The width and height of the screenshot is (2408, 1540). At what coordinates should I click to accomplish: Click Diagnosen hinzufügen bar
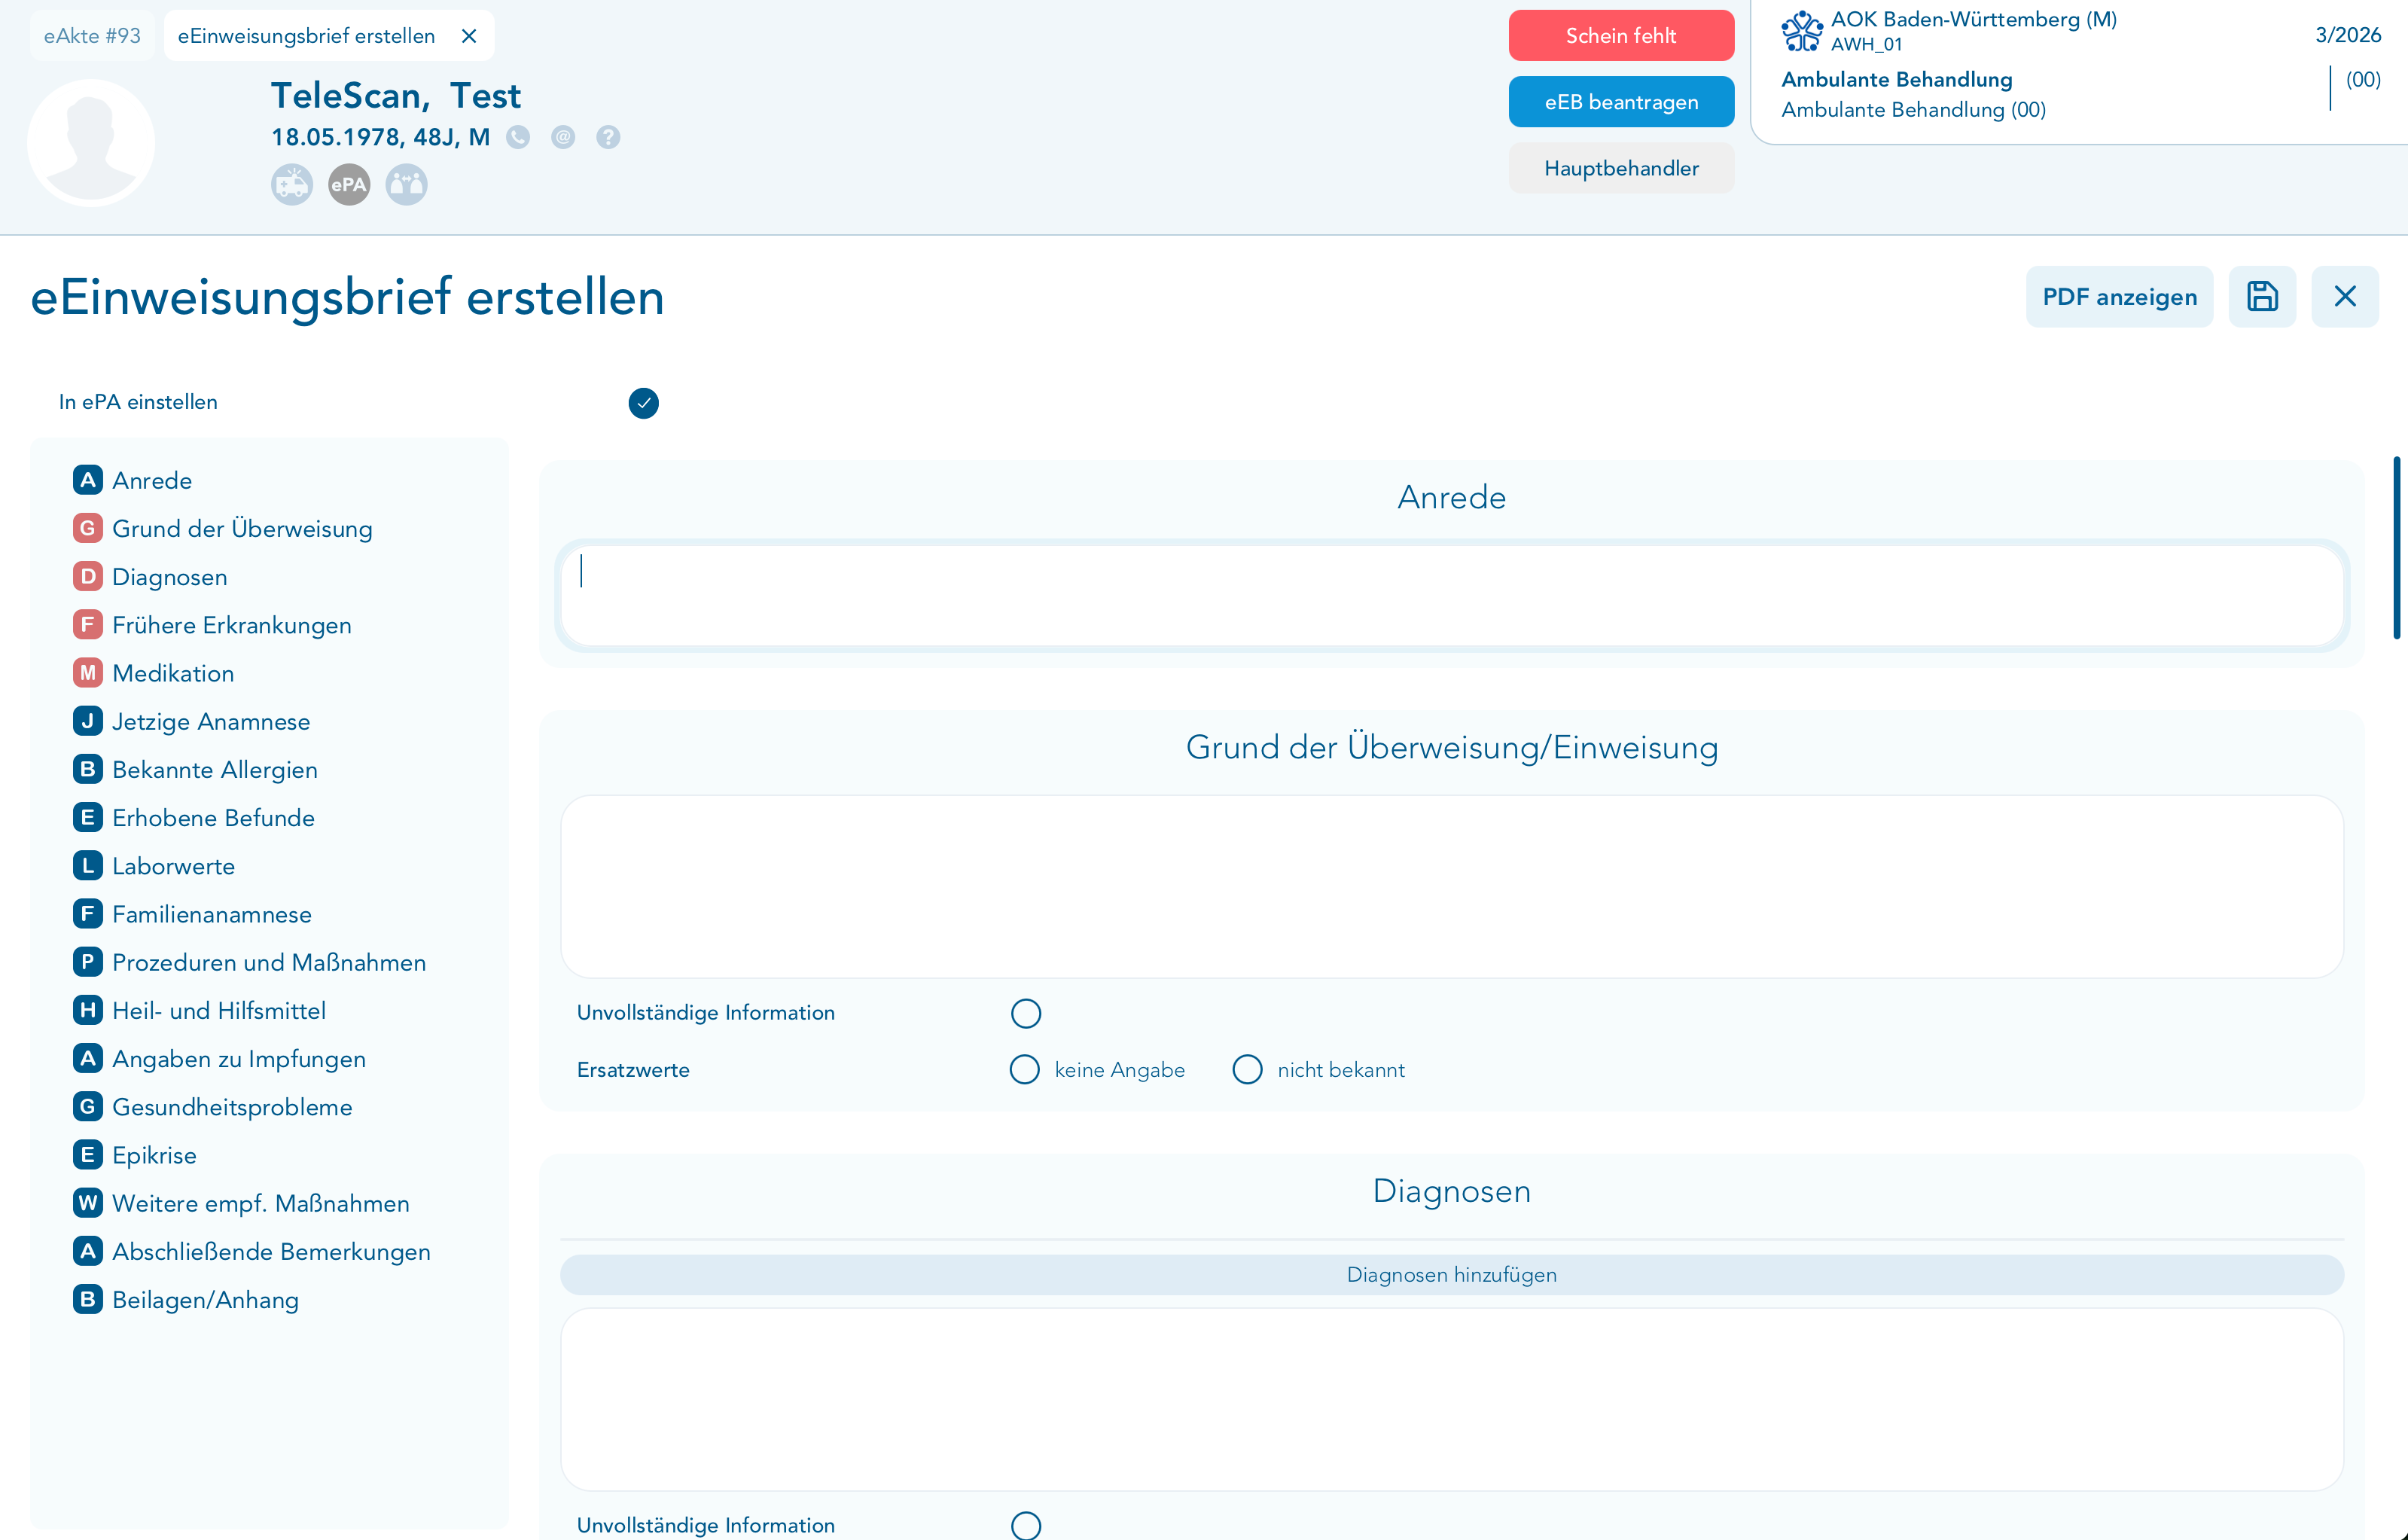click(x=1451, y=1275)
